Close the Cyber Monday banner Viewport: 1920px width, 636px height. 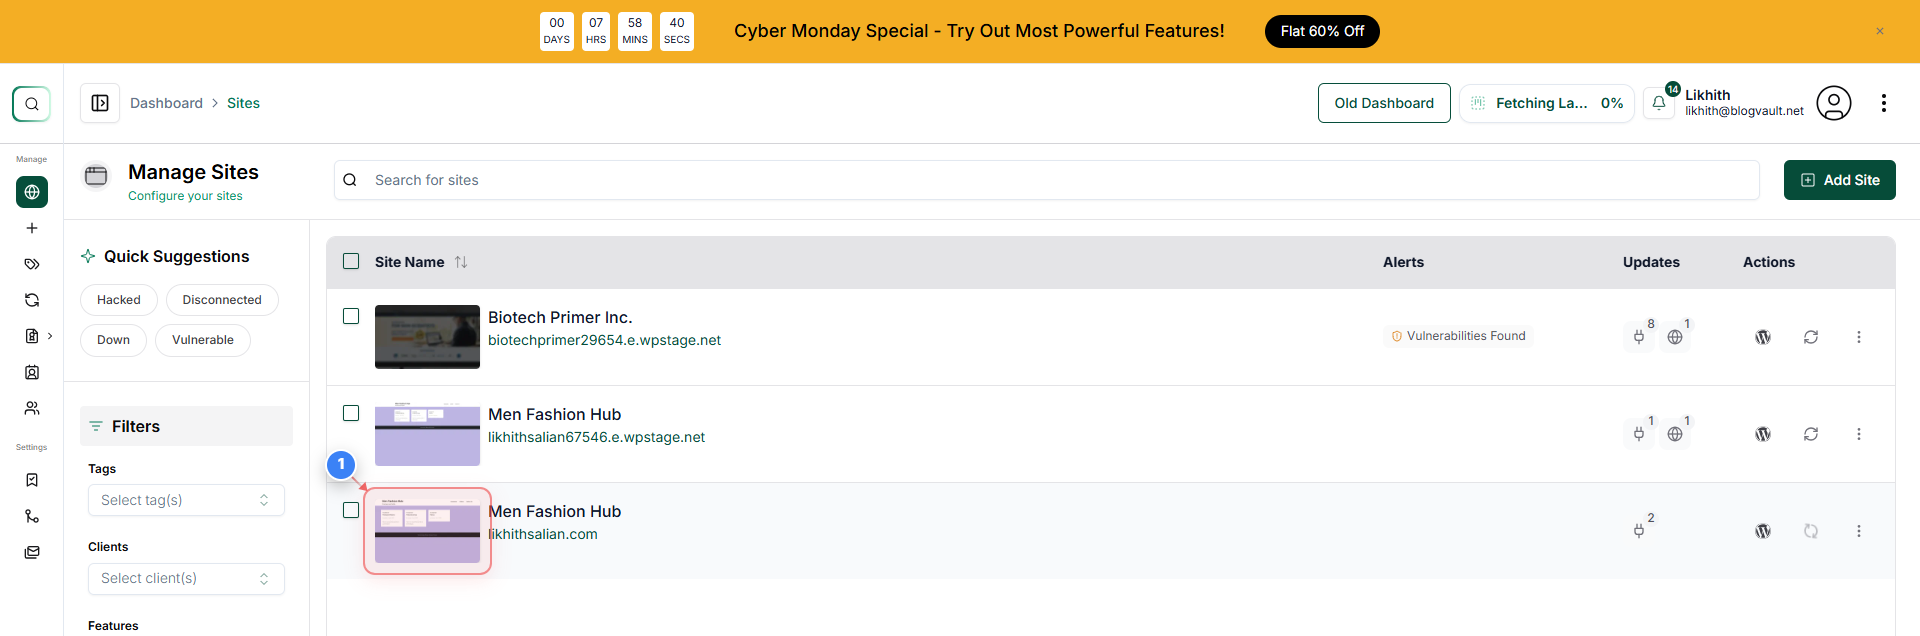[1880, 31]
